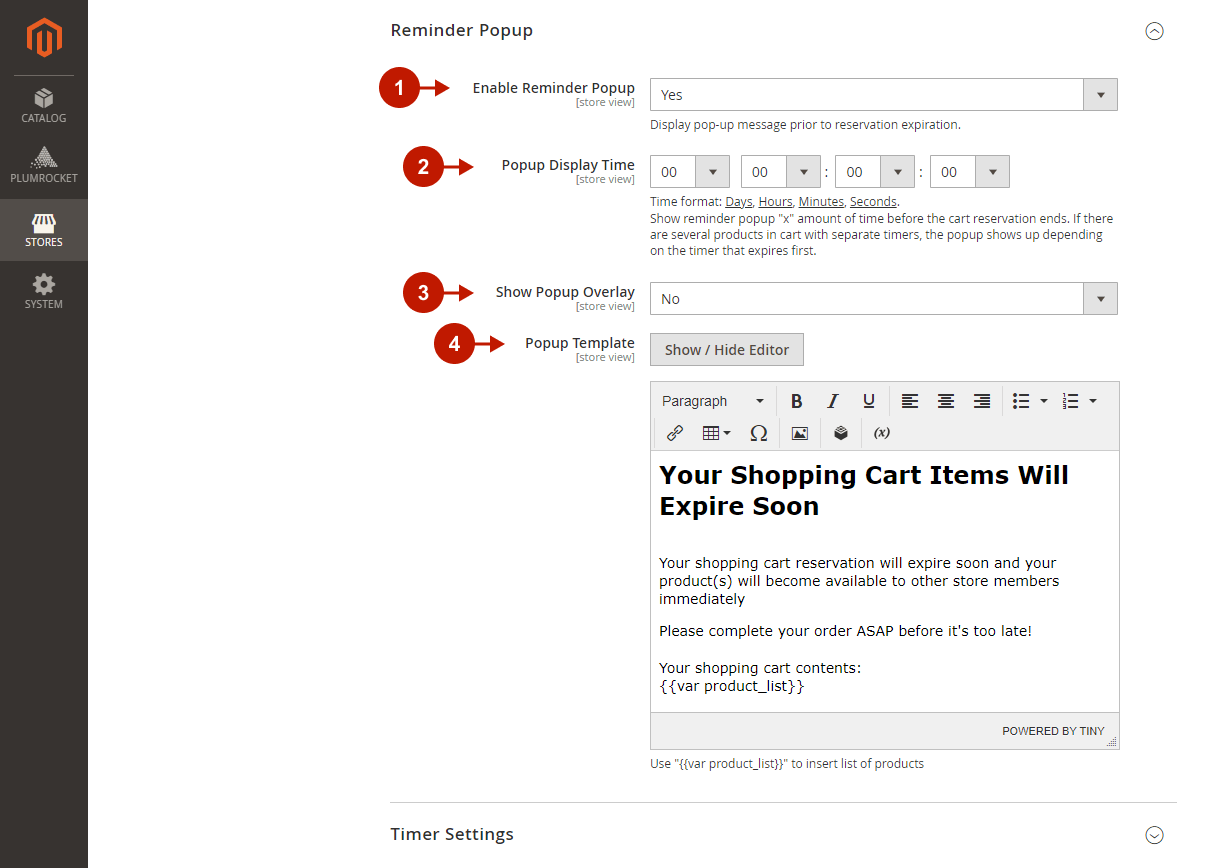Screen dimensions: 1206x868
Task: Open the Paragraph format dropdown
Action: 712,401
